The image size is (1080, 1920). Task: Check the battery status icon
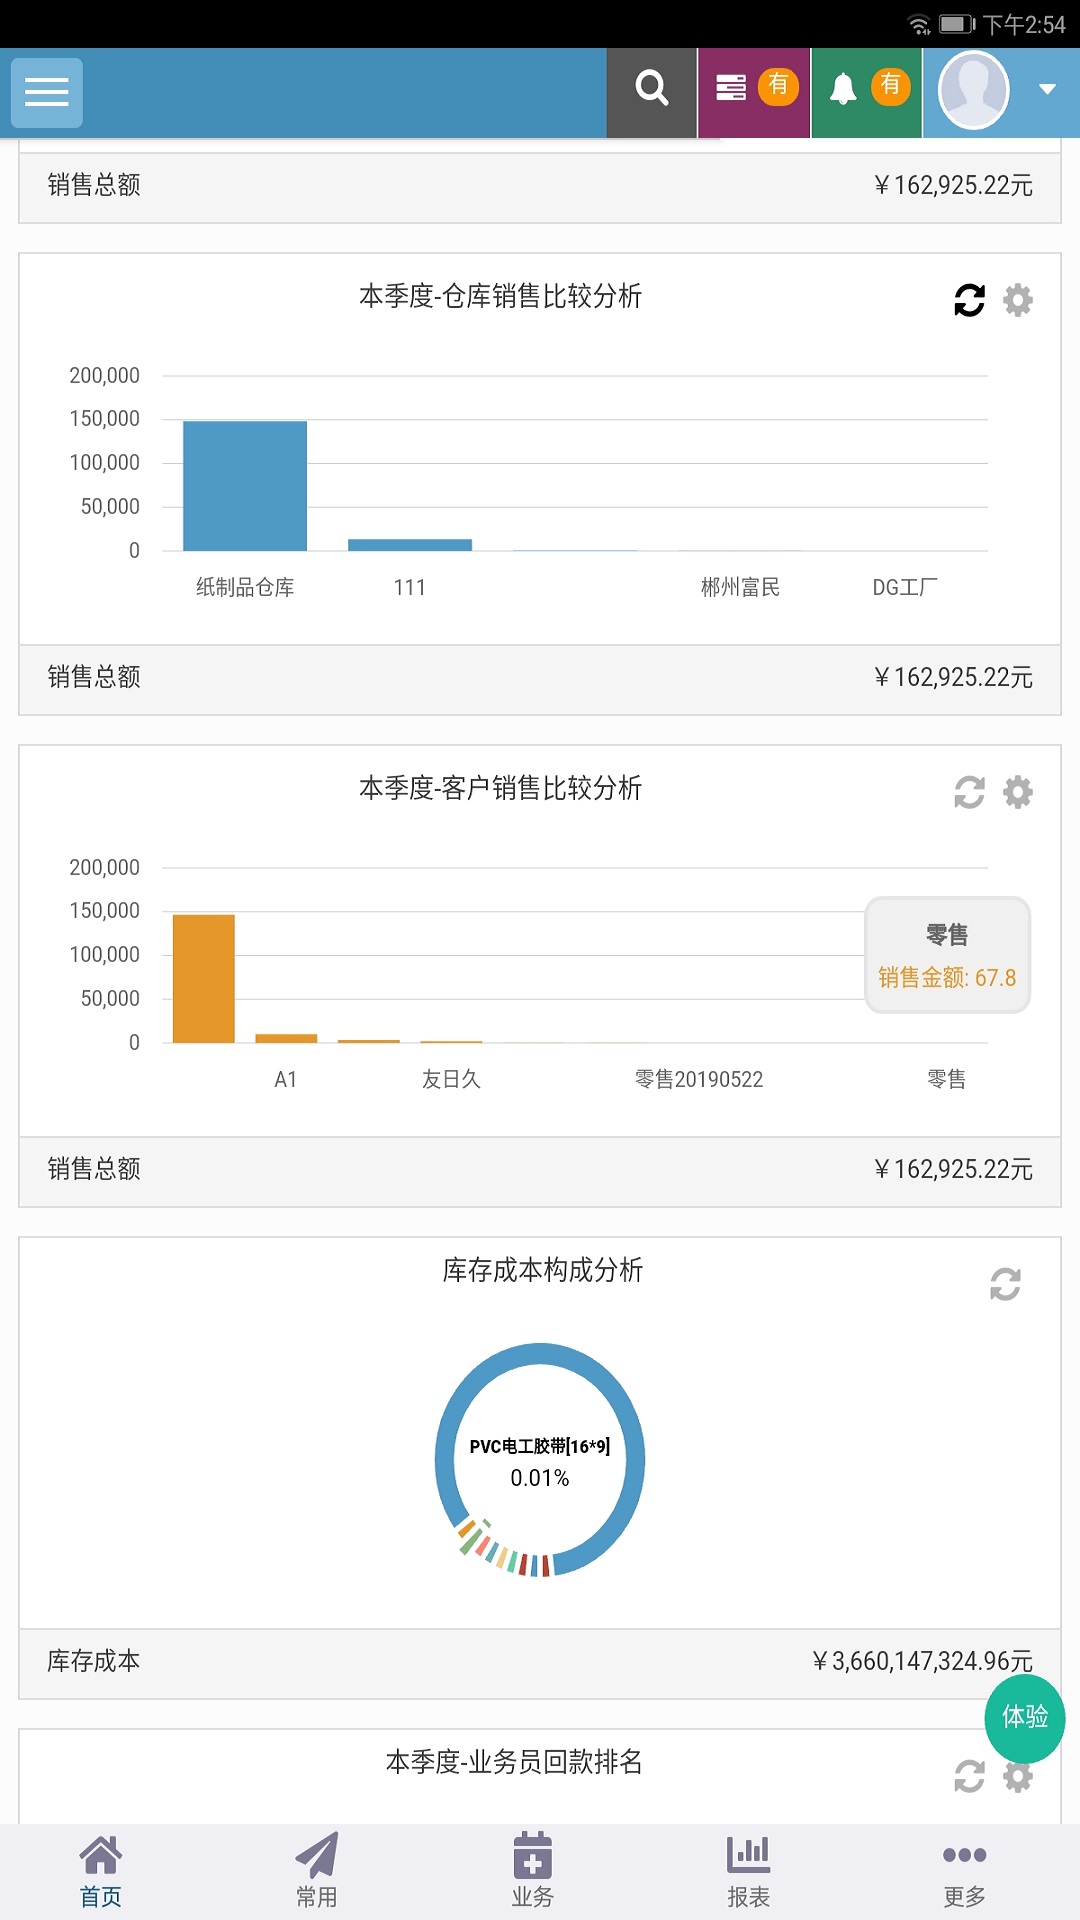[x=957, y=24]
